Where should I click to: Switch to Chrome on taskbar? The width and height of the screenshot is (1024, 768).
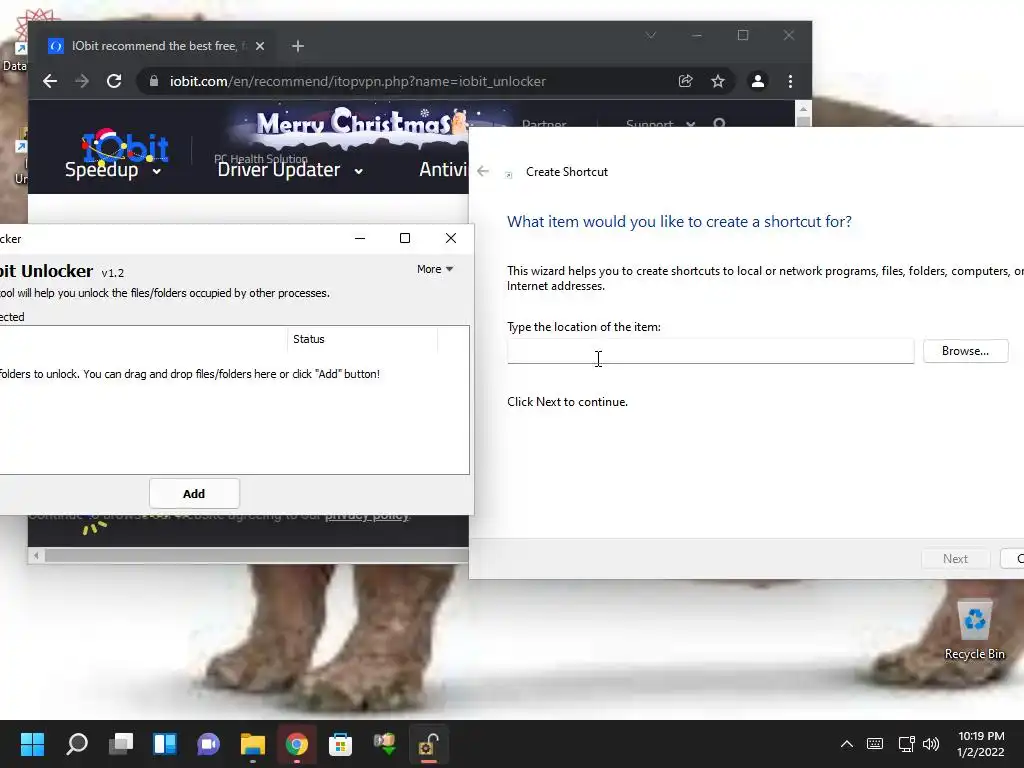[x=296, y=744]
